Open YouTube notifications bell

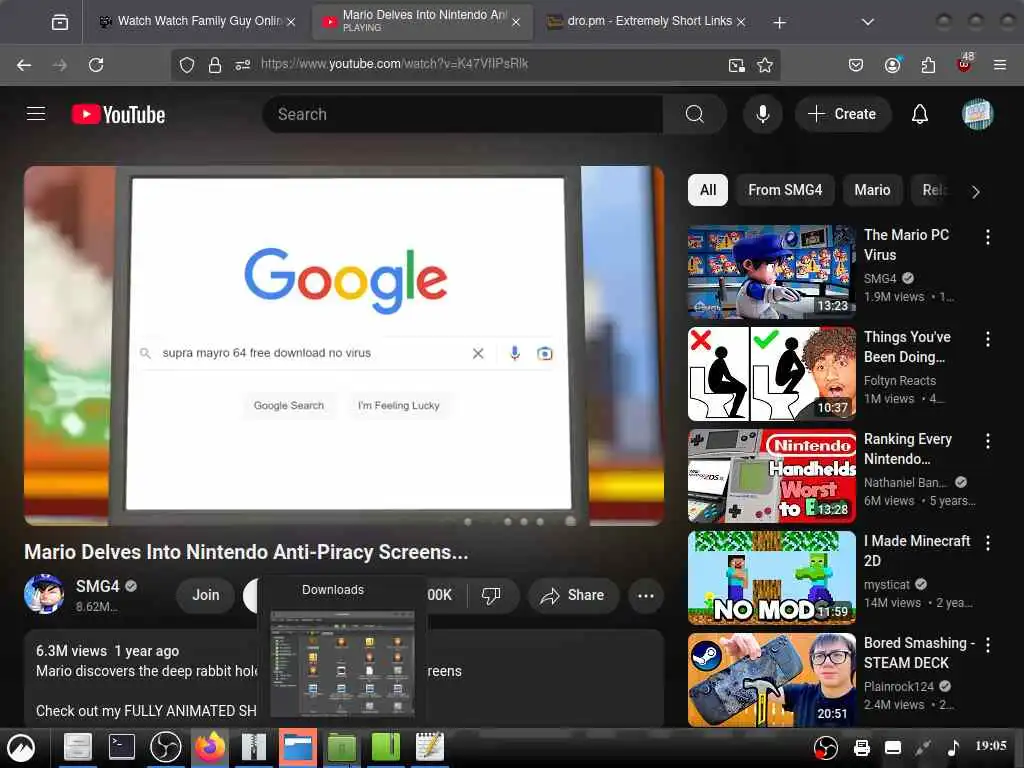pos(920,114)
